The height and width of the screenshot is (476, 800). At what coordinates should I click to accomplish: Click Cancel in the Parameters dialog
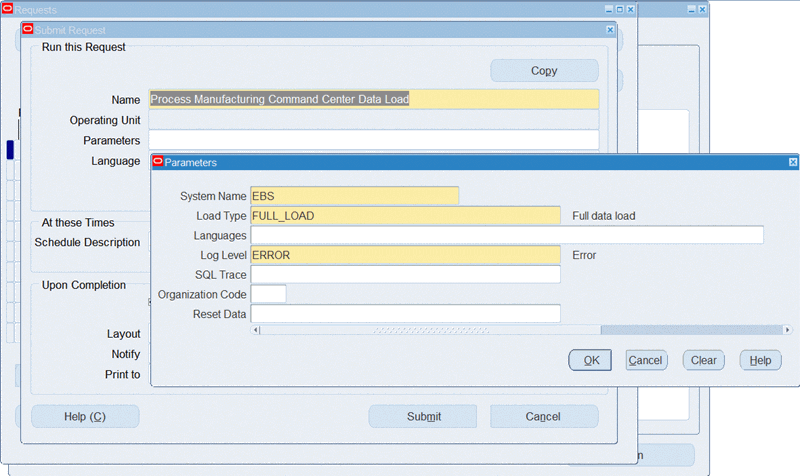pyautogui.click(x=646, y=360)
